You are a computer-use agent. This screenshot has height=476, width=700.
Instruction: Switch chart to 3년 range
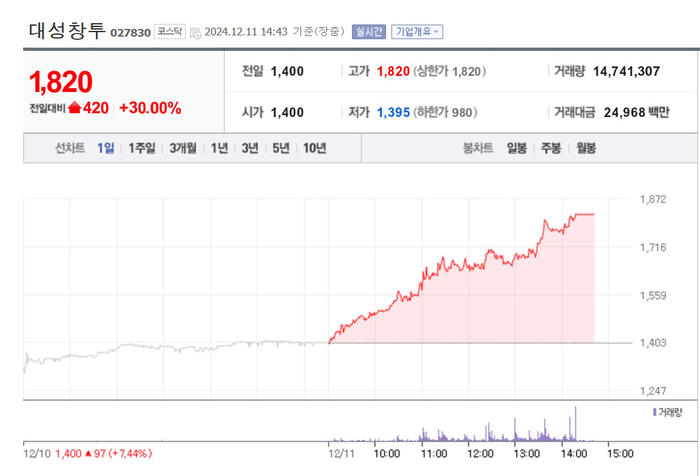(x=250, y=148)
